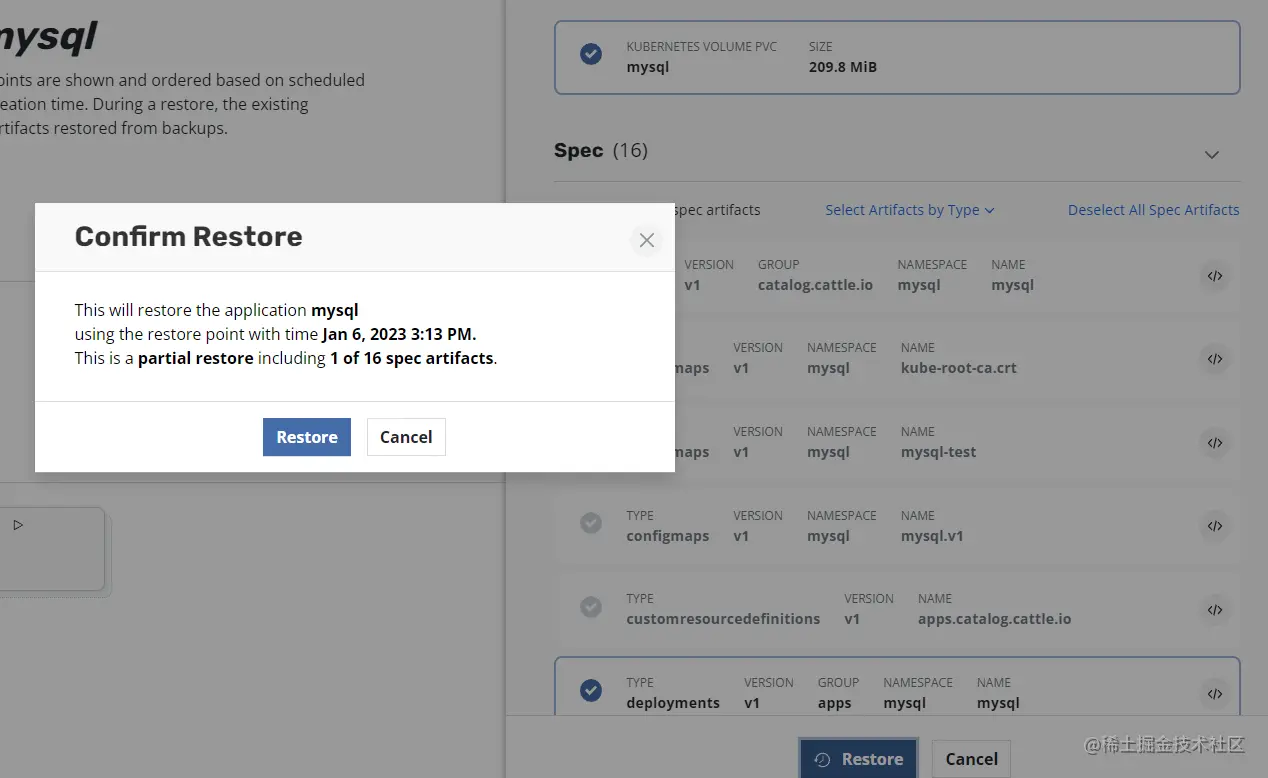View YAML code for deployments mysql artifact
This screenshot has width=1268, height=778.
tap(1215, 693)
